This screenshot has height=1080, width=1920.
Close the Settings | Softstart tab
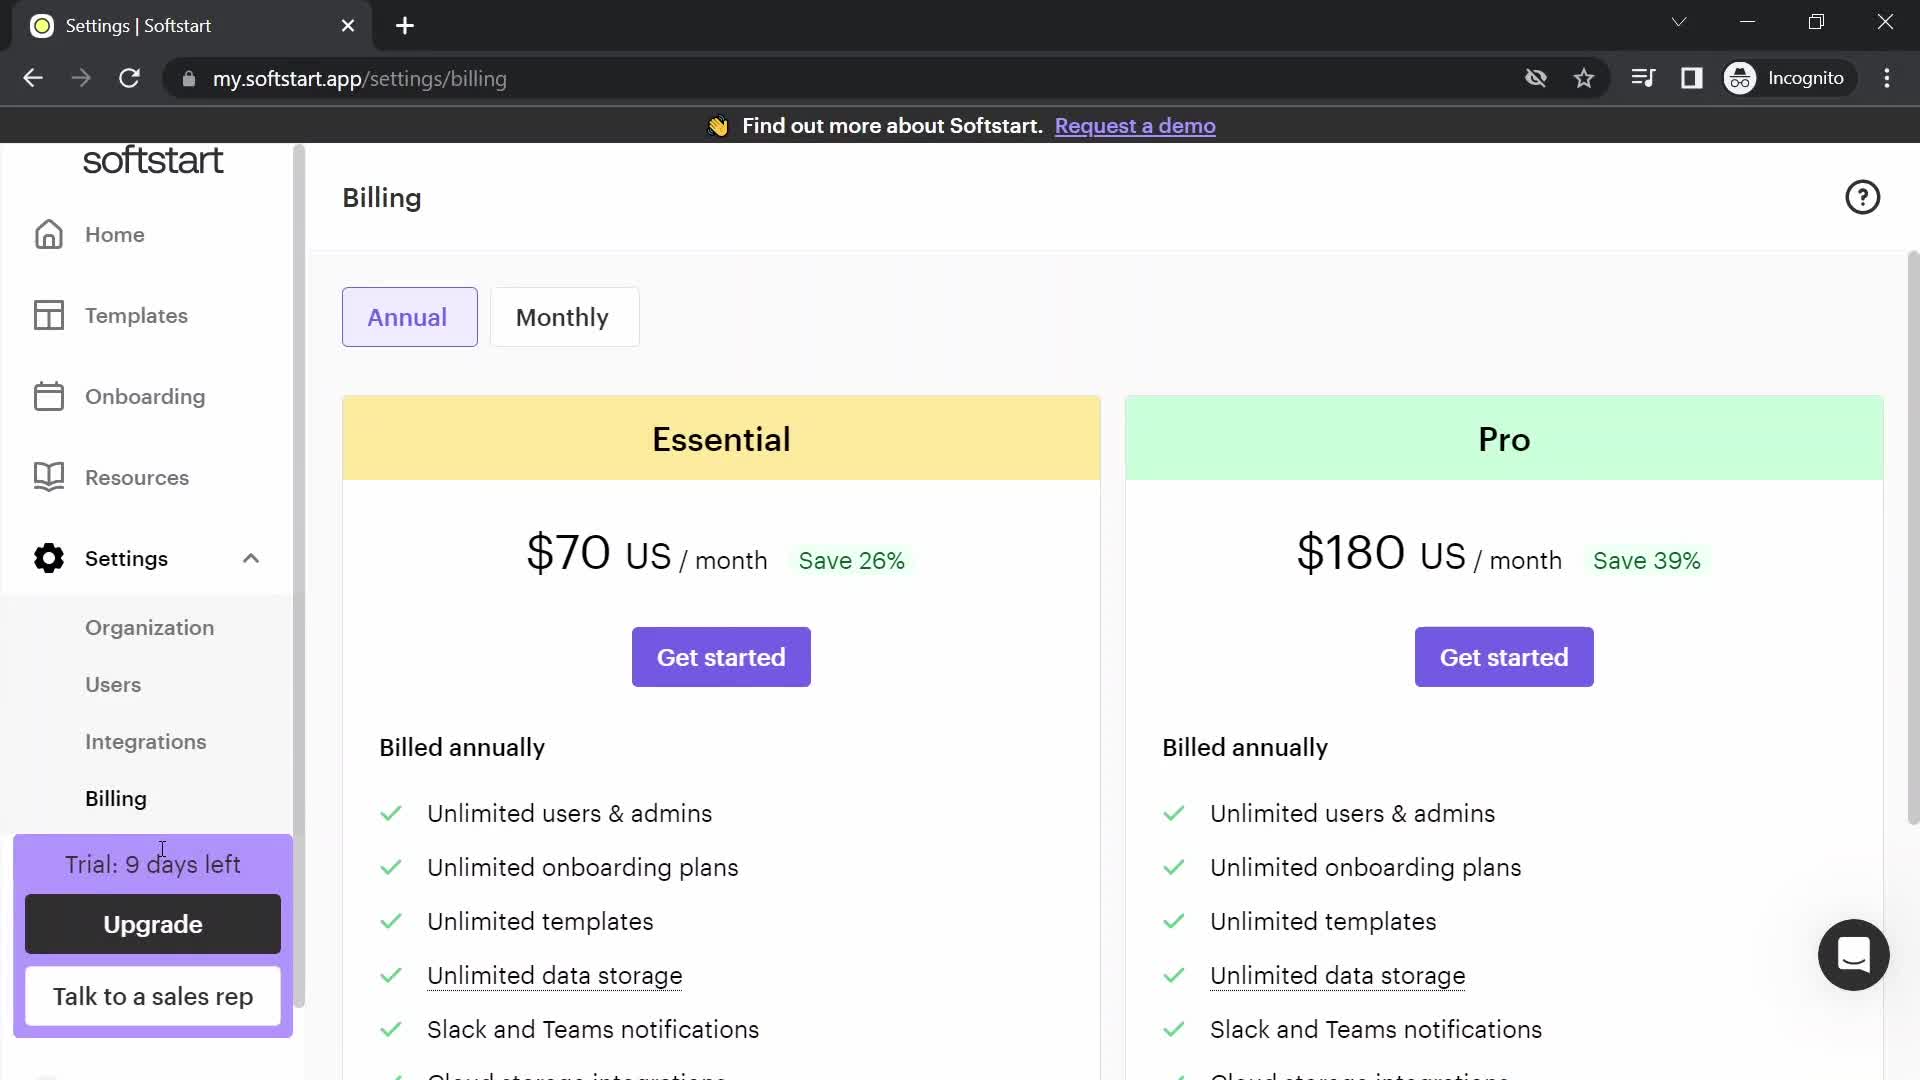pos(348,26)
